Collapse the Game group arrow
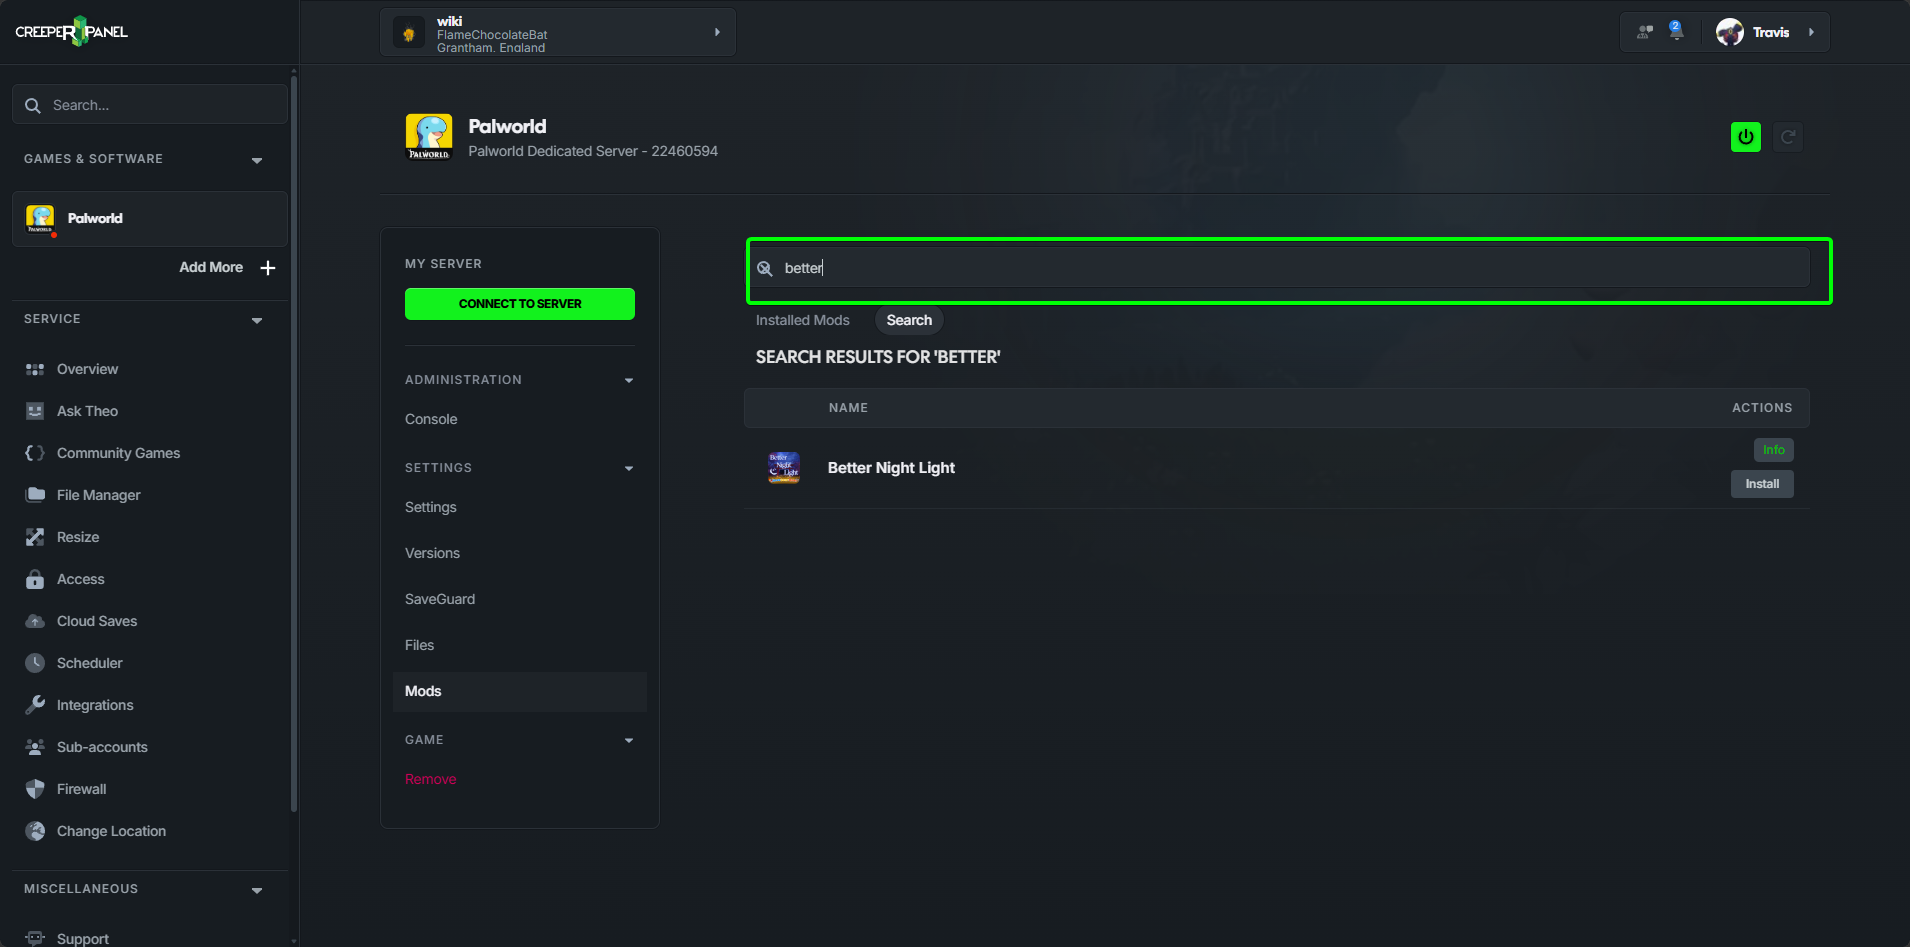The height and width of the screenshot is (947, 1910). click(x=629, y=740)
